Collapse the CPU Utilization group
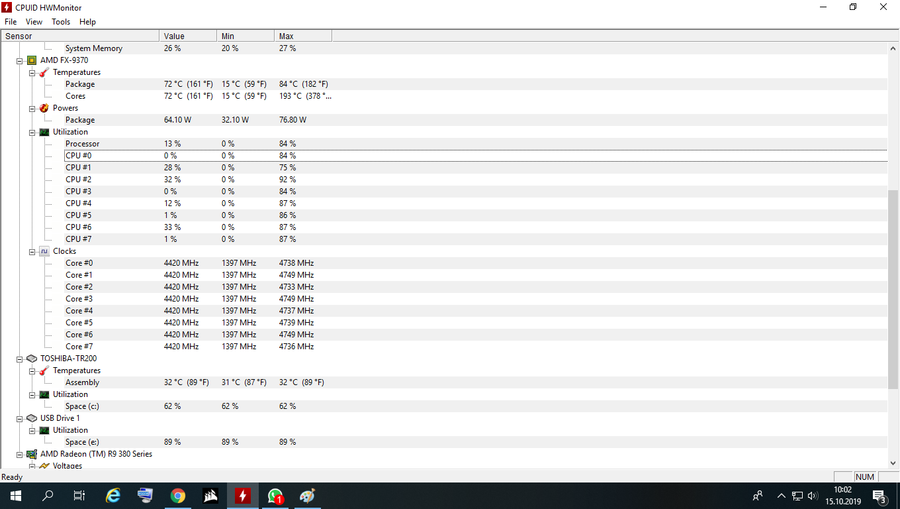The width and height of the screenshot is (900, 509). [32, 132]
